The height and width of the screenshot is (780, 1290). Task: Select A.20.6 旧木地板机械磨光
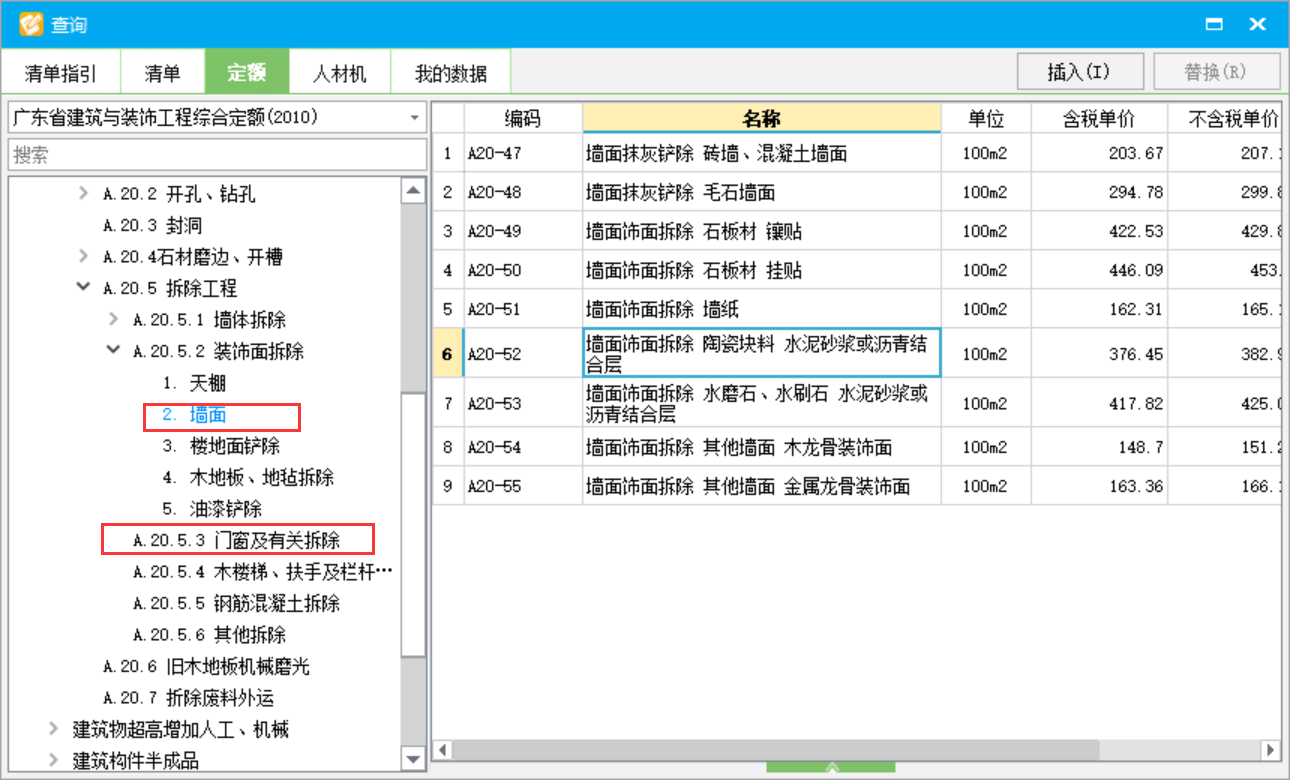(206, 666)
